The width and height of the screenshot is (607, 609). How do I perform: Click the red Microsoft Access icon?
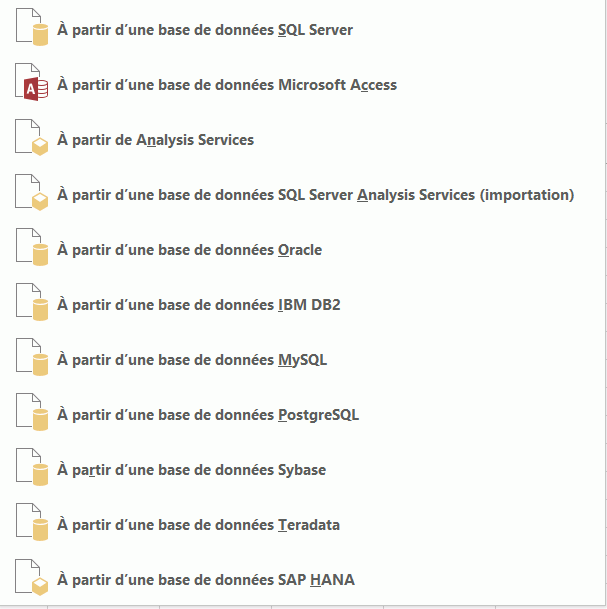(32, 84)
